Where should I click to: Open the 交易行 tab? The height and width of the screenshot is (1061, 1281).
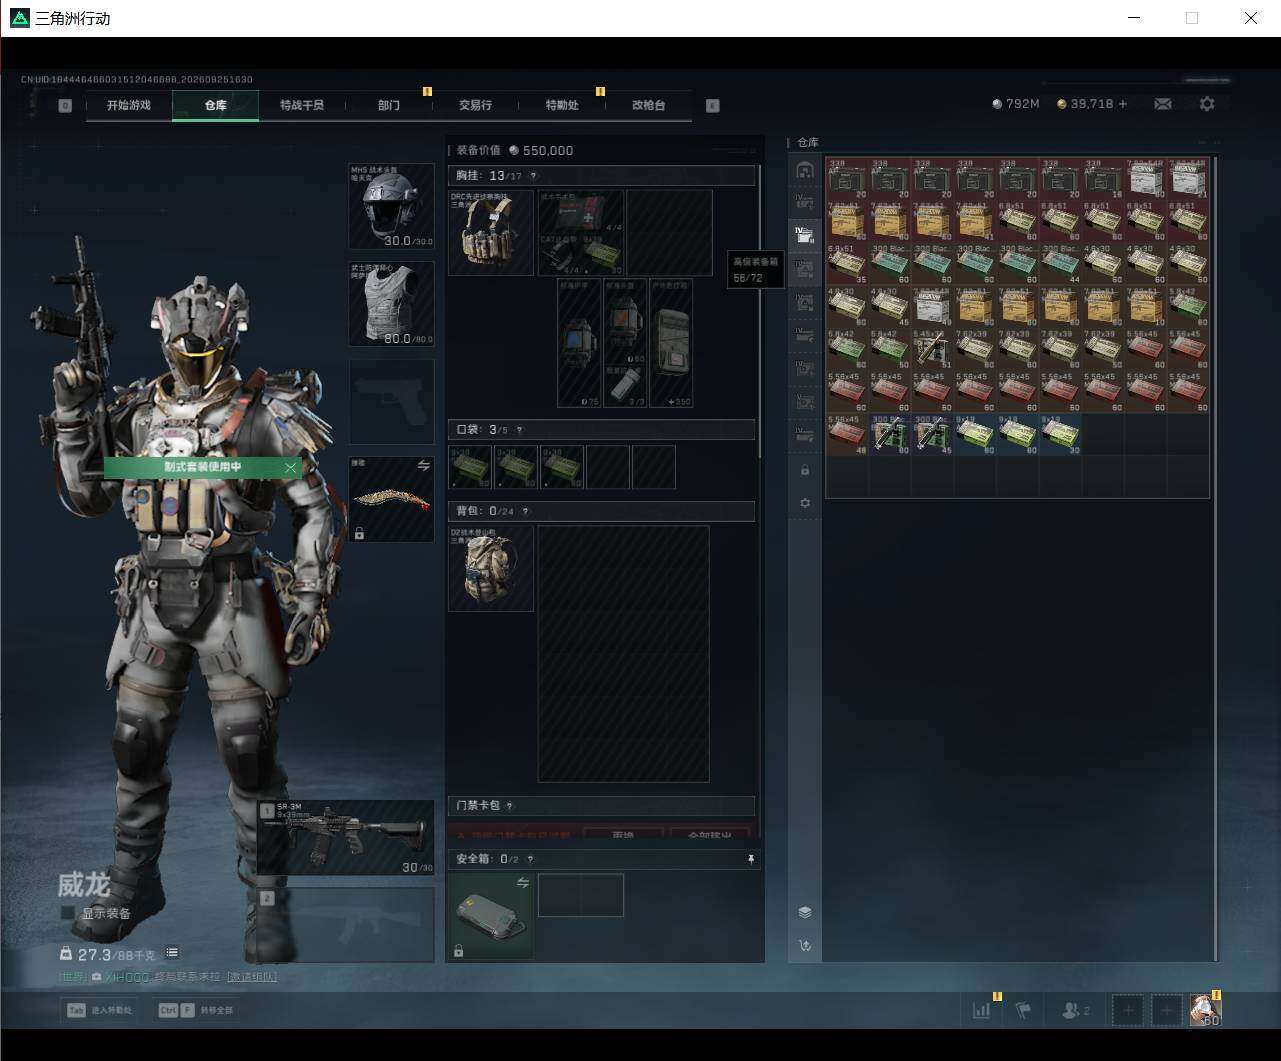475,105
